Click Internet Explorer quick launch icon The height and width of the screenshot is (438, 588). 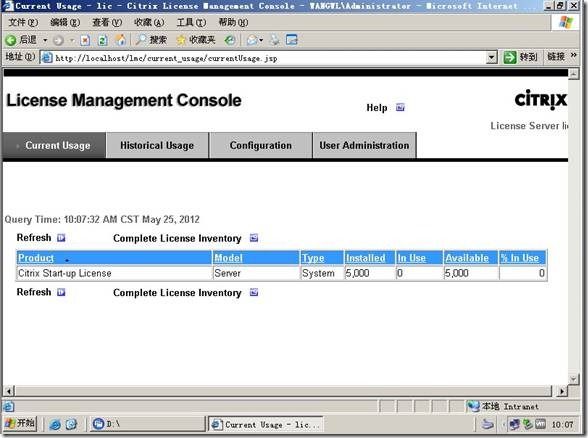[x=55, y=424]
